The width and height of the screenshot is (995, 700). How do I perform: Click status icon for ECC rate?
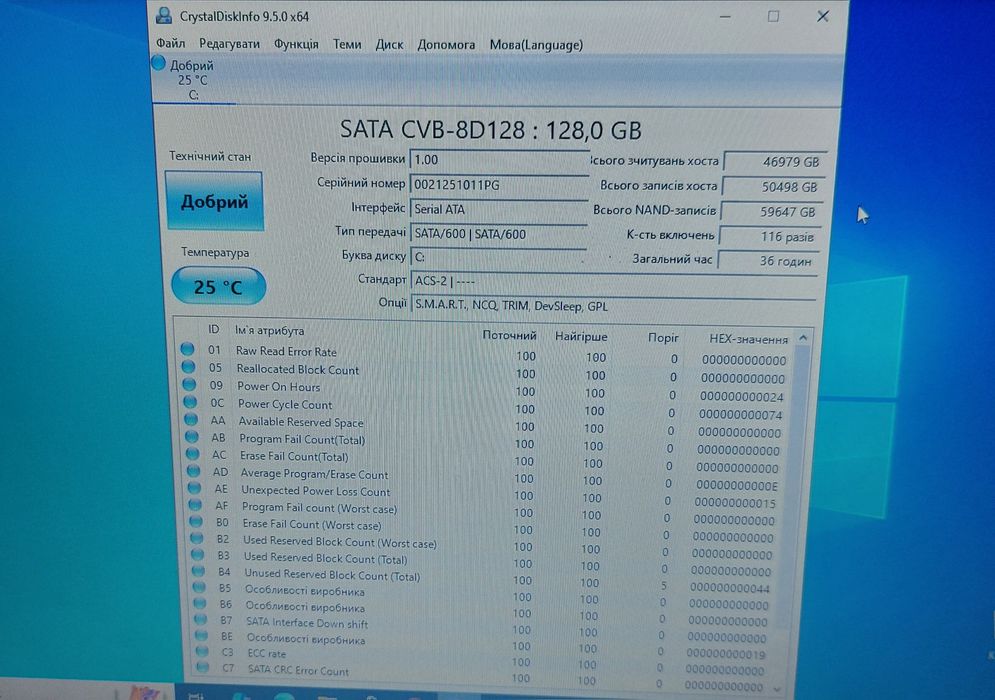click(x=202, y=651)
